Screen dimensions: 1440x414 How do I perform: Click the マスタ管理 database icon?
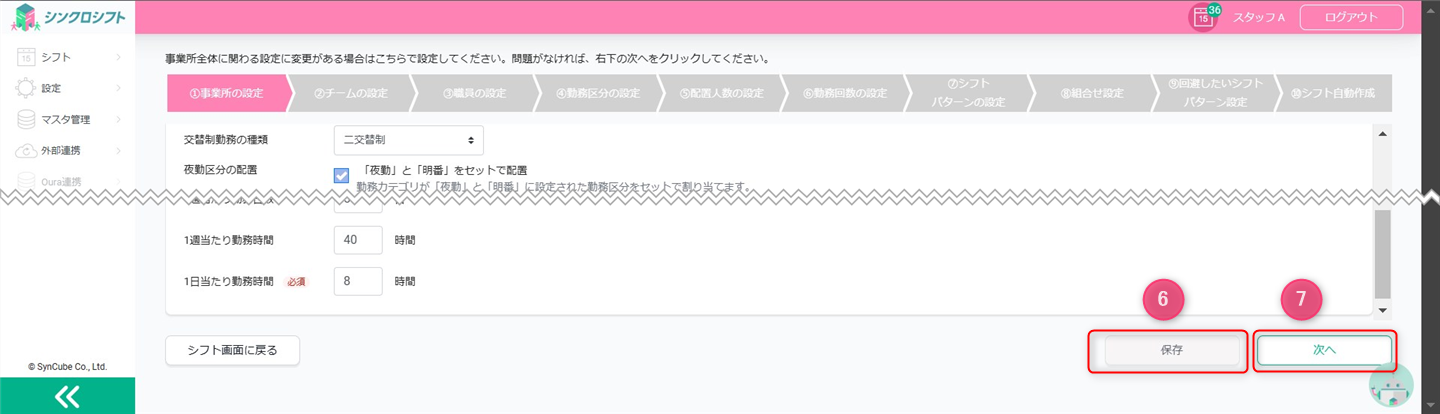(27, 119)
